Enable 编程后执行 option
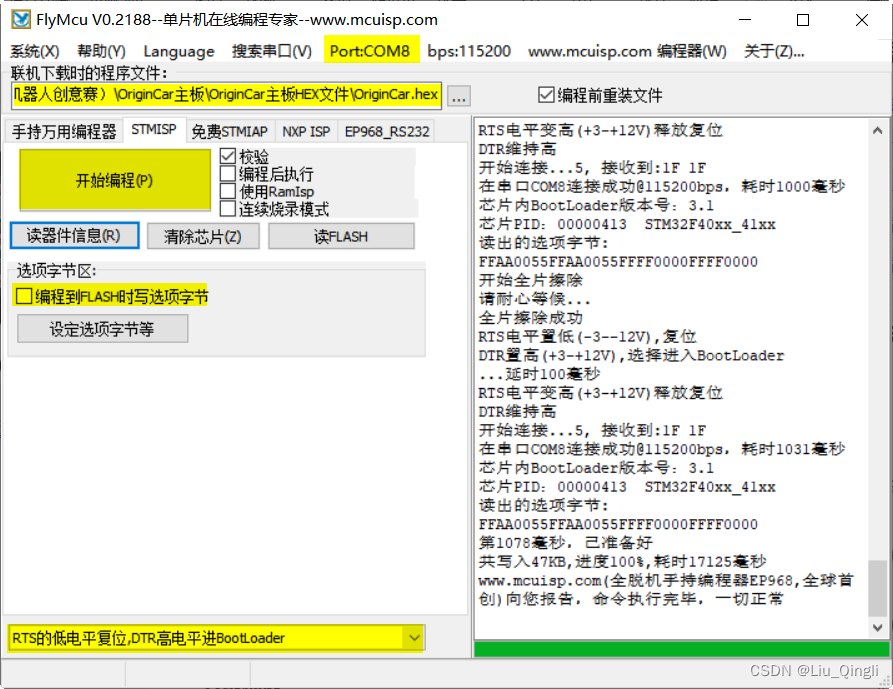The width and height of the screenshot is (893, 689). [229, 172]
